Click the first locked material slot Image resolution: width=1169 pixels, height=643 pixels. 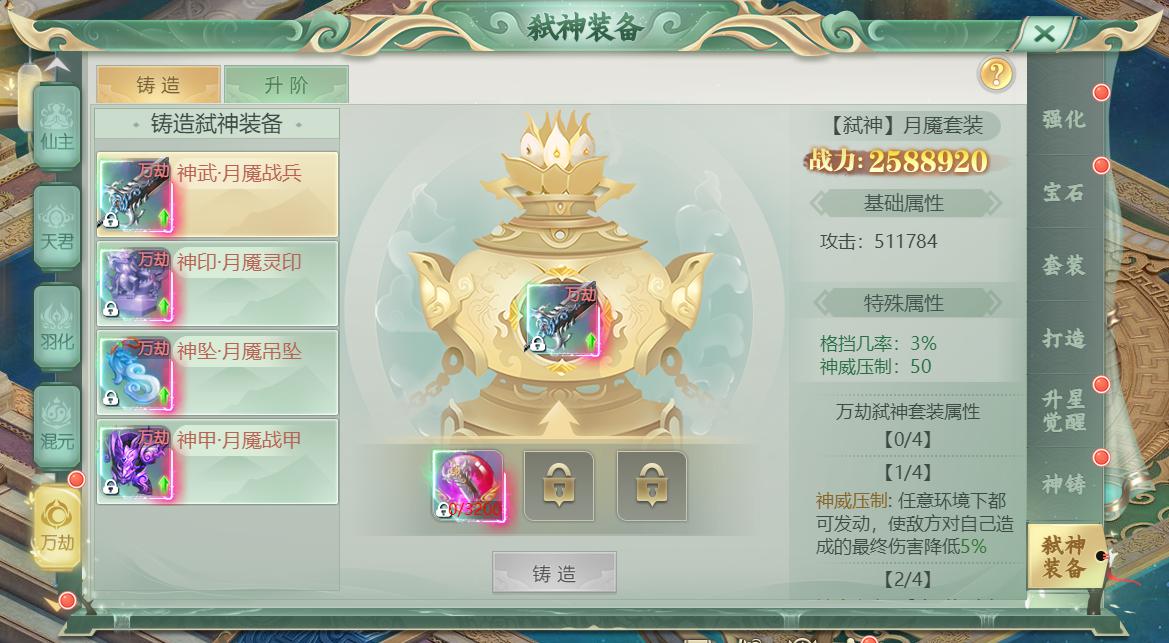559,486
